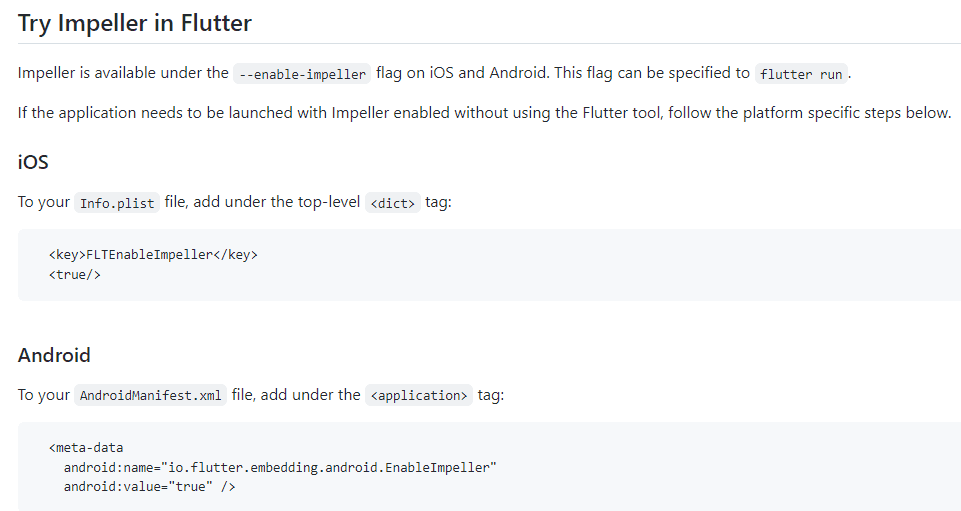This screenshot has width=961, height=511.
Task: Click the "To your" text before AndroidManifest.xml
Action: (x=44, y=395)
